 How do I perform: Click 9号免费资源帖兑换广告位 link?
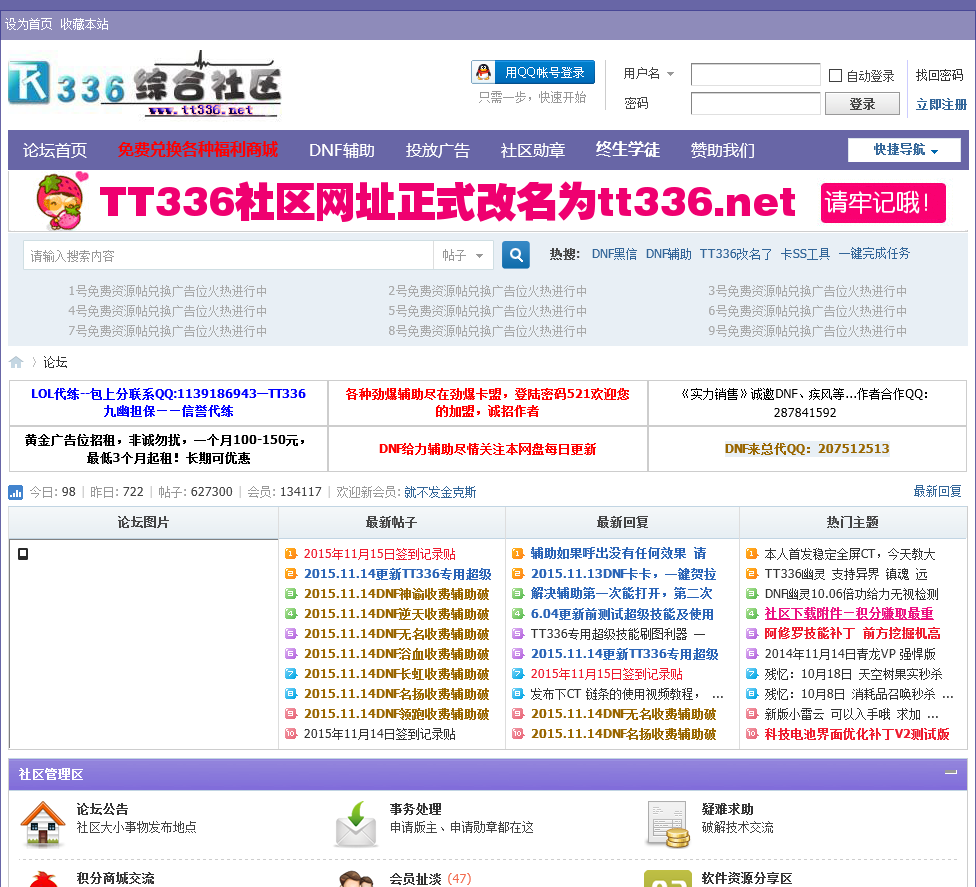tap(807, 331)
